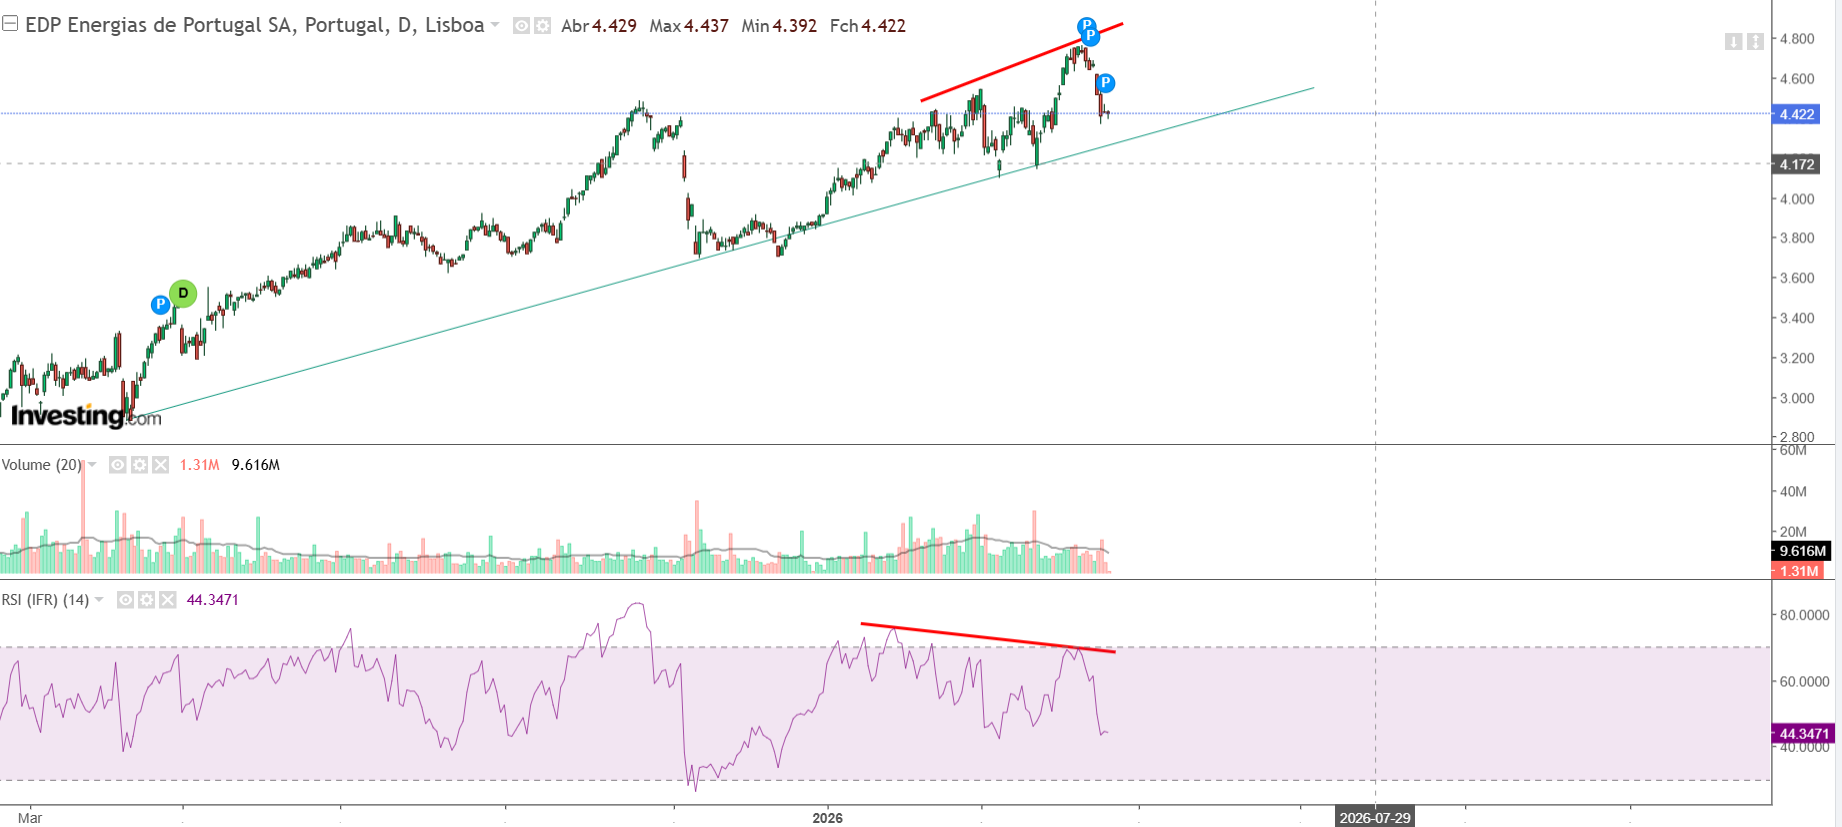The height and width of the screenshot is (827, 1842).
Task: Click the 9.616M value in Volume legend
Action: 256,465
